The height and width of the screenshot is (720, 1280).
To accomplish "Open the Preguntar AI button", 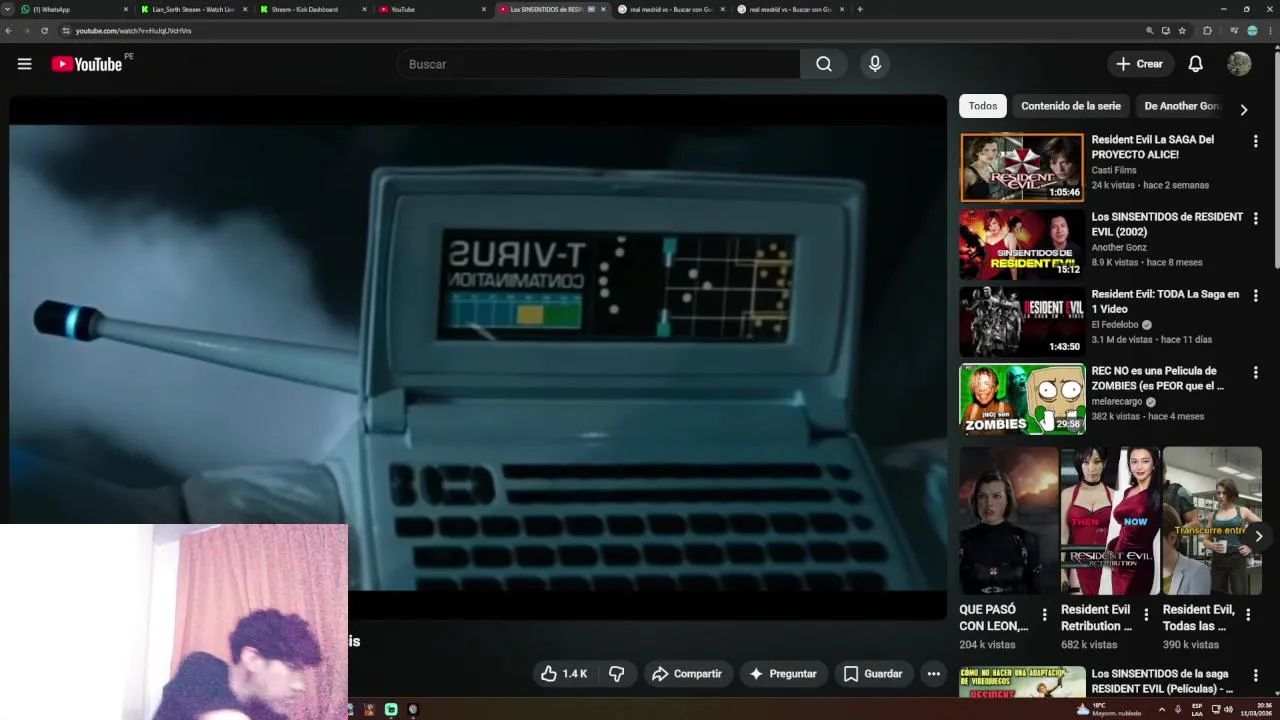I will (x=783, y=674).
